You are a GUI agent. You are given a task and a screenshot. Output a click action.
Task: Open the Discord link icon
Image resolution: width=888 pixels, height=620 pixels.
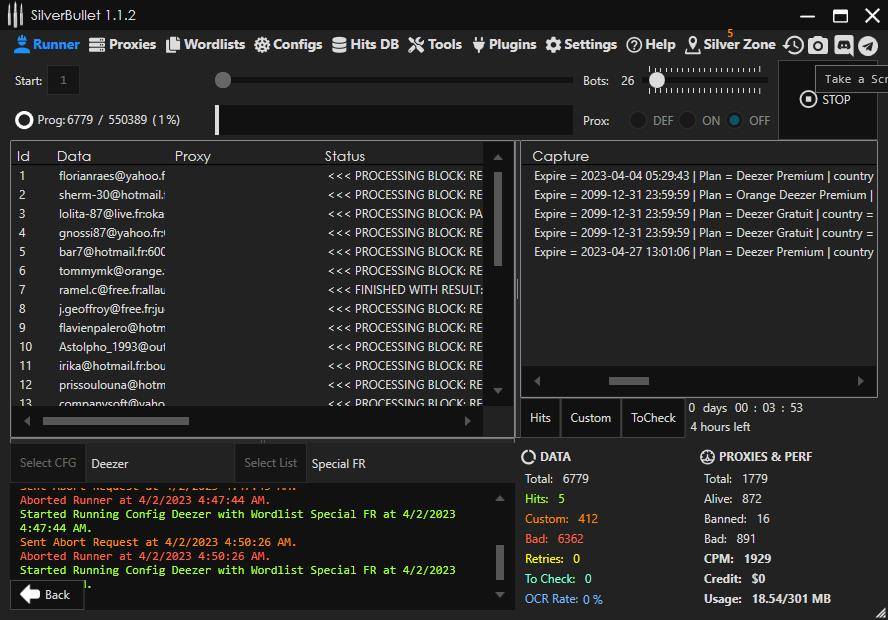(843, 45)
